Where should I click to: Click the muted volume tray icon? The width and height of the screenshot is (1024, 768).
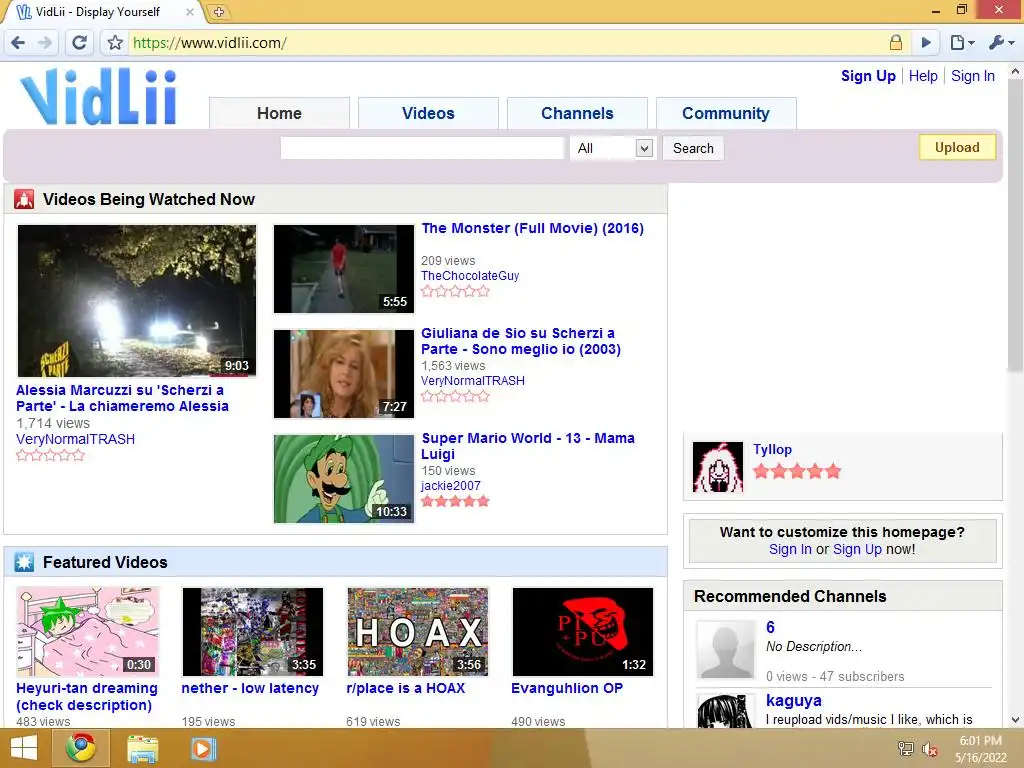coord(930,749)
